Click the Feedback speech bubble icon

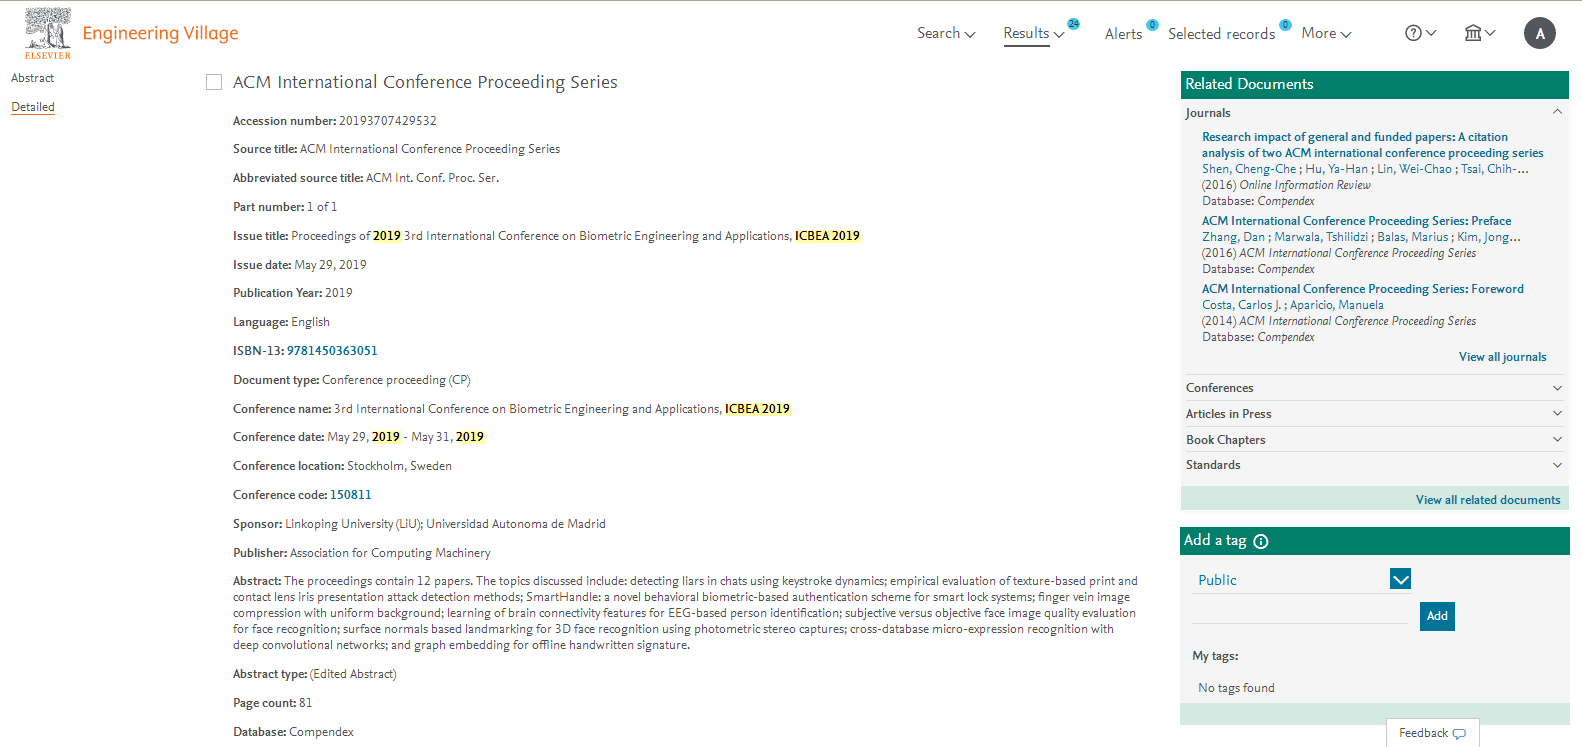pyautogui.click(x=1459, y=734)
